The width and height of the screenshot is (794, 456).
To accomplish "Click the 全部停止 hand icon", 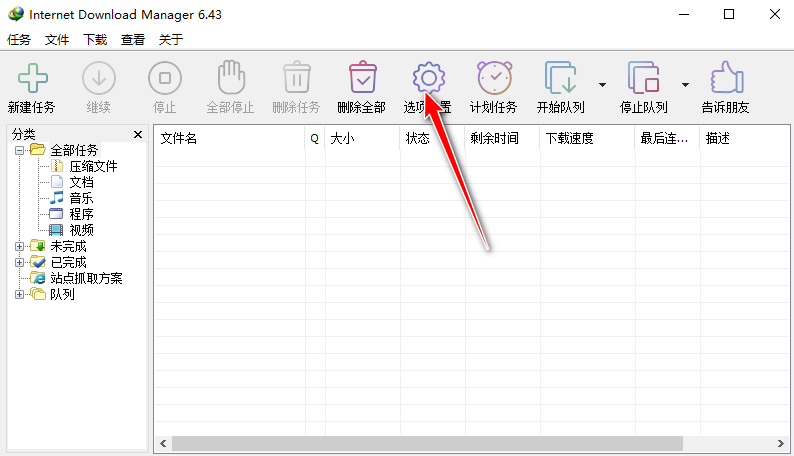I will click(231, 77).
